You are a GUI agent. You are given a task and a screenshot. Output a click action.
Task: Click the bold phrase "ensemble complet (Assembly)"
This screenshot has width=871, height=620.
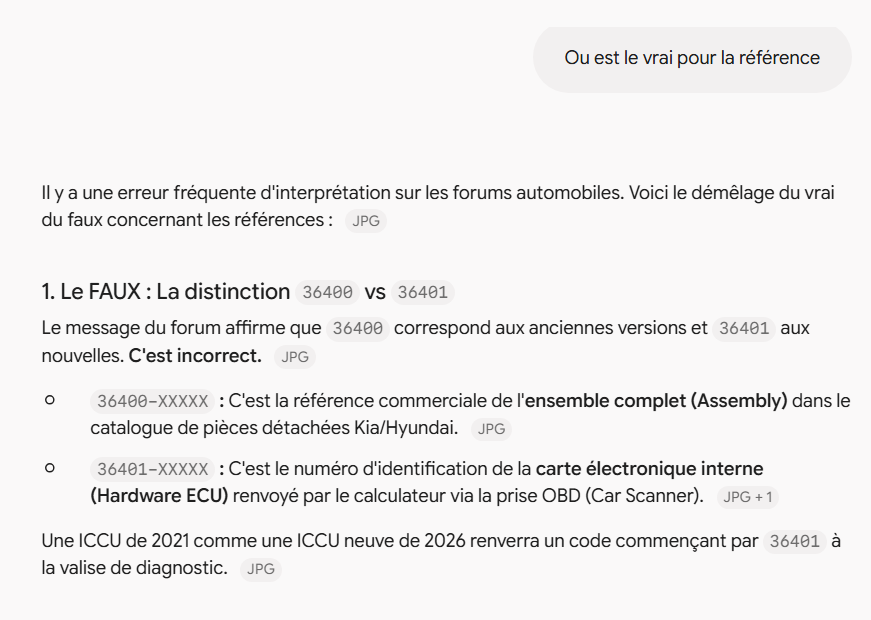point(656,401)
